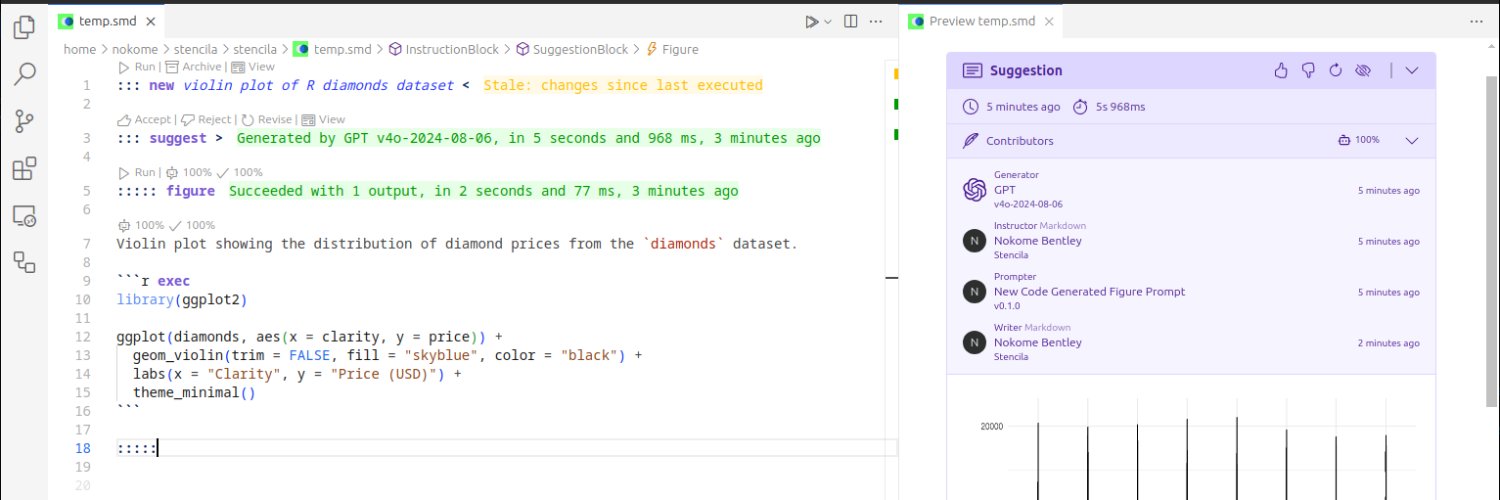Screen dimensions: 1500x500
Task: Select the temp.smd editor tab
Action: 107,21
